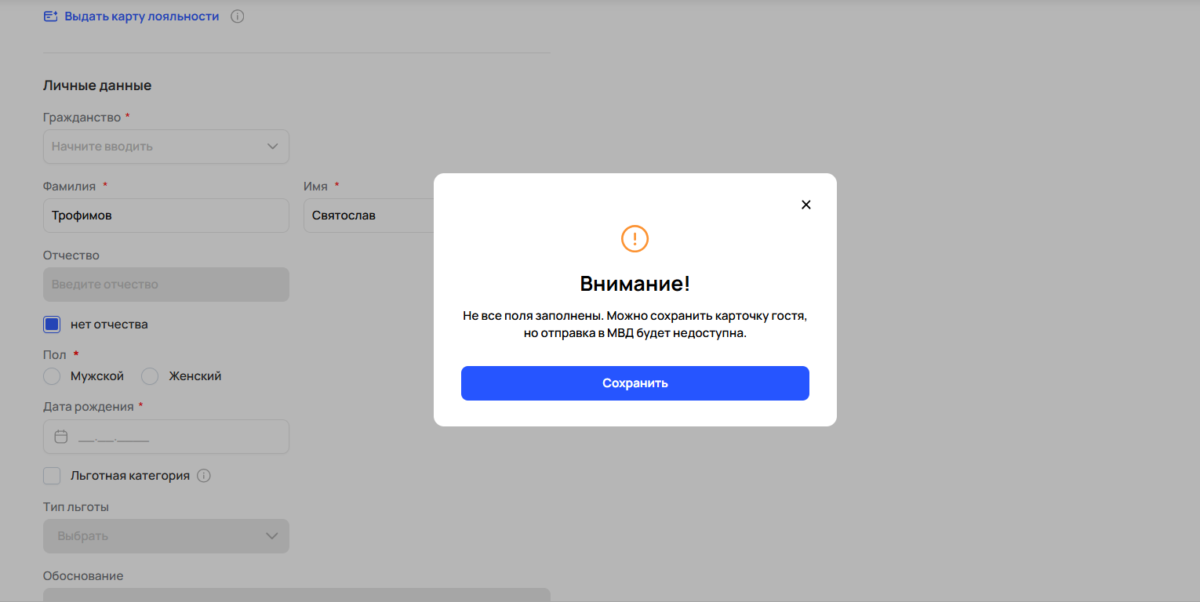Click the loyalty card icon
Screen dimensions: 1200x602
point(51,17)
